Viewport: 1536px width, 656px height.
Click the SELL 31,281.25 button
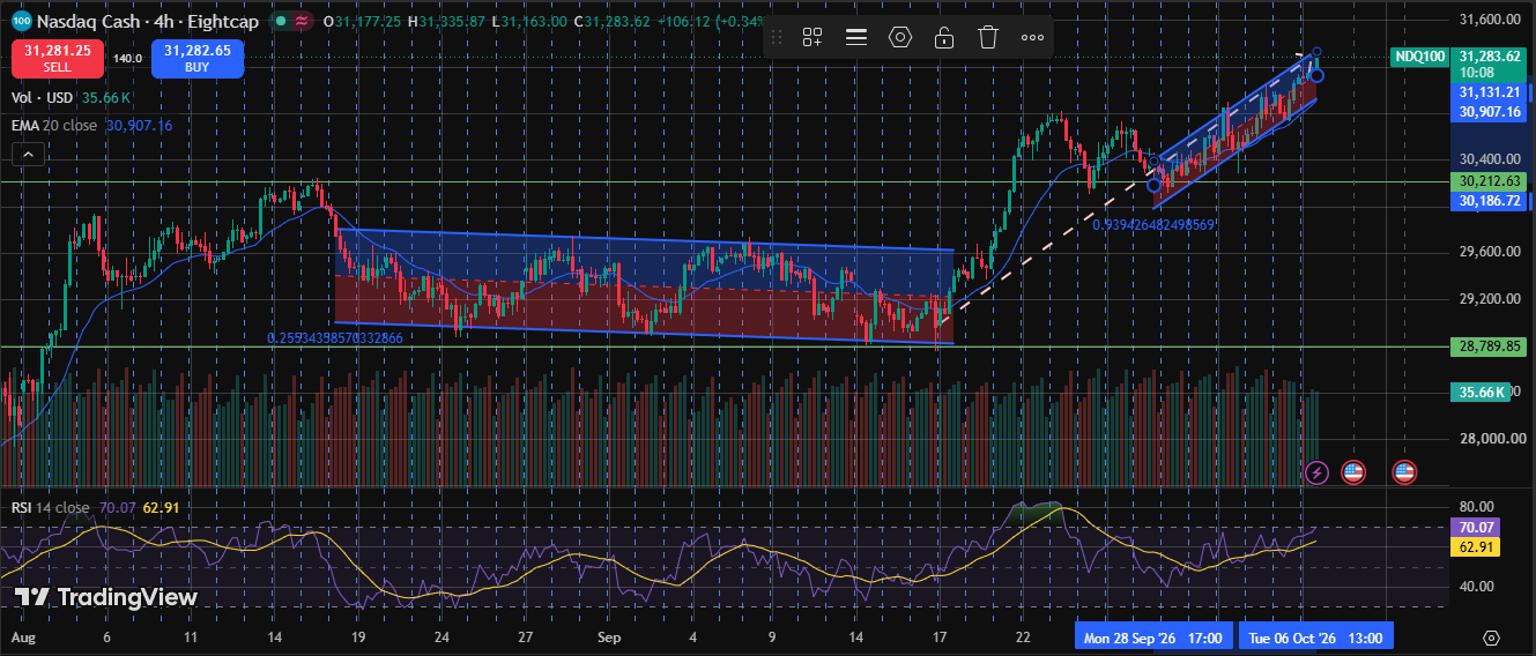point(57,59)
